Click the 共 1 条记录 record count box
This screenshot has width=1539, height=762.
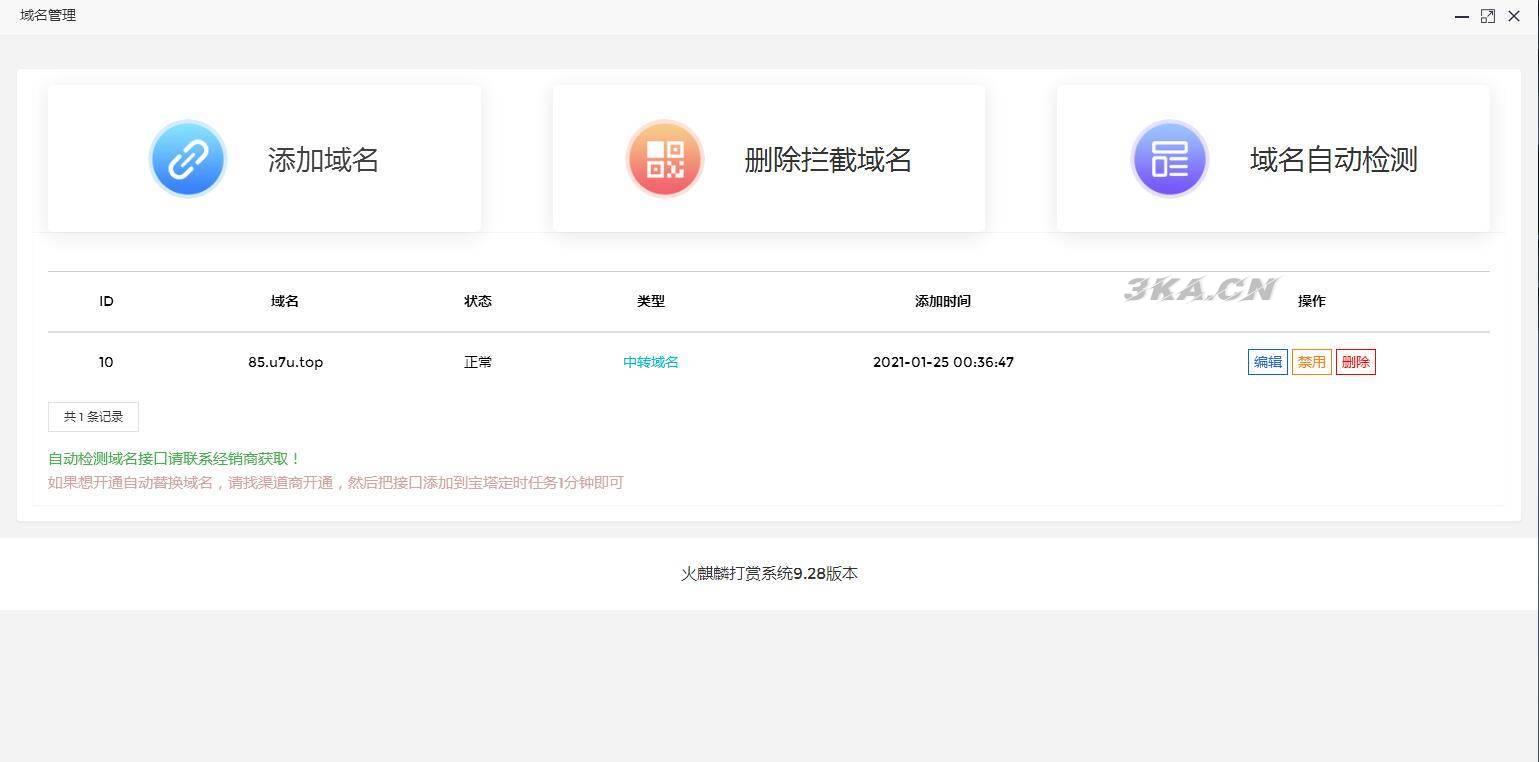point(93,417)
